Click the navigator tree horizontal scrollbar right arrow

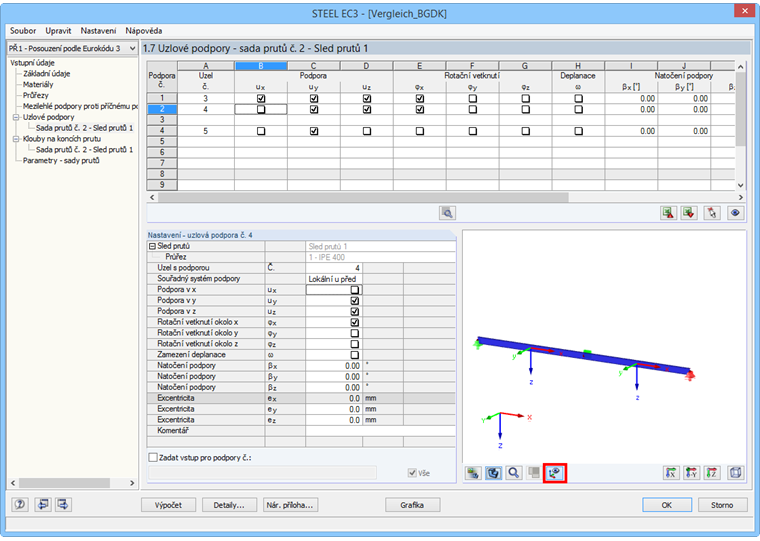point(132,483)
